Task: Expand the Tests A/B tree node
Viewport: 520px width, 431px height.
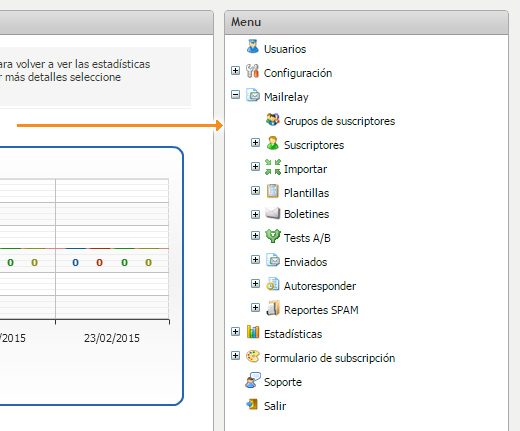Action: tap(255, 236)
